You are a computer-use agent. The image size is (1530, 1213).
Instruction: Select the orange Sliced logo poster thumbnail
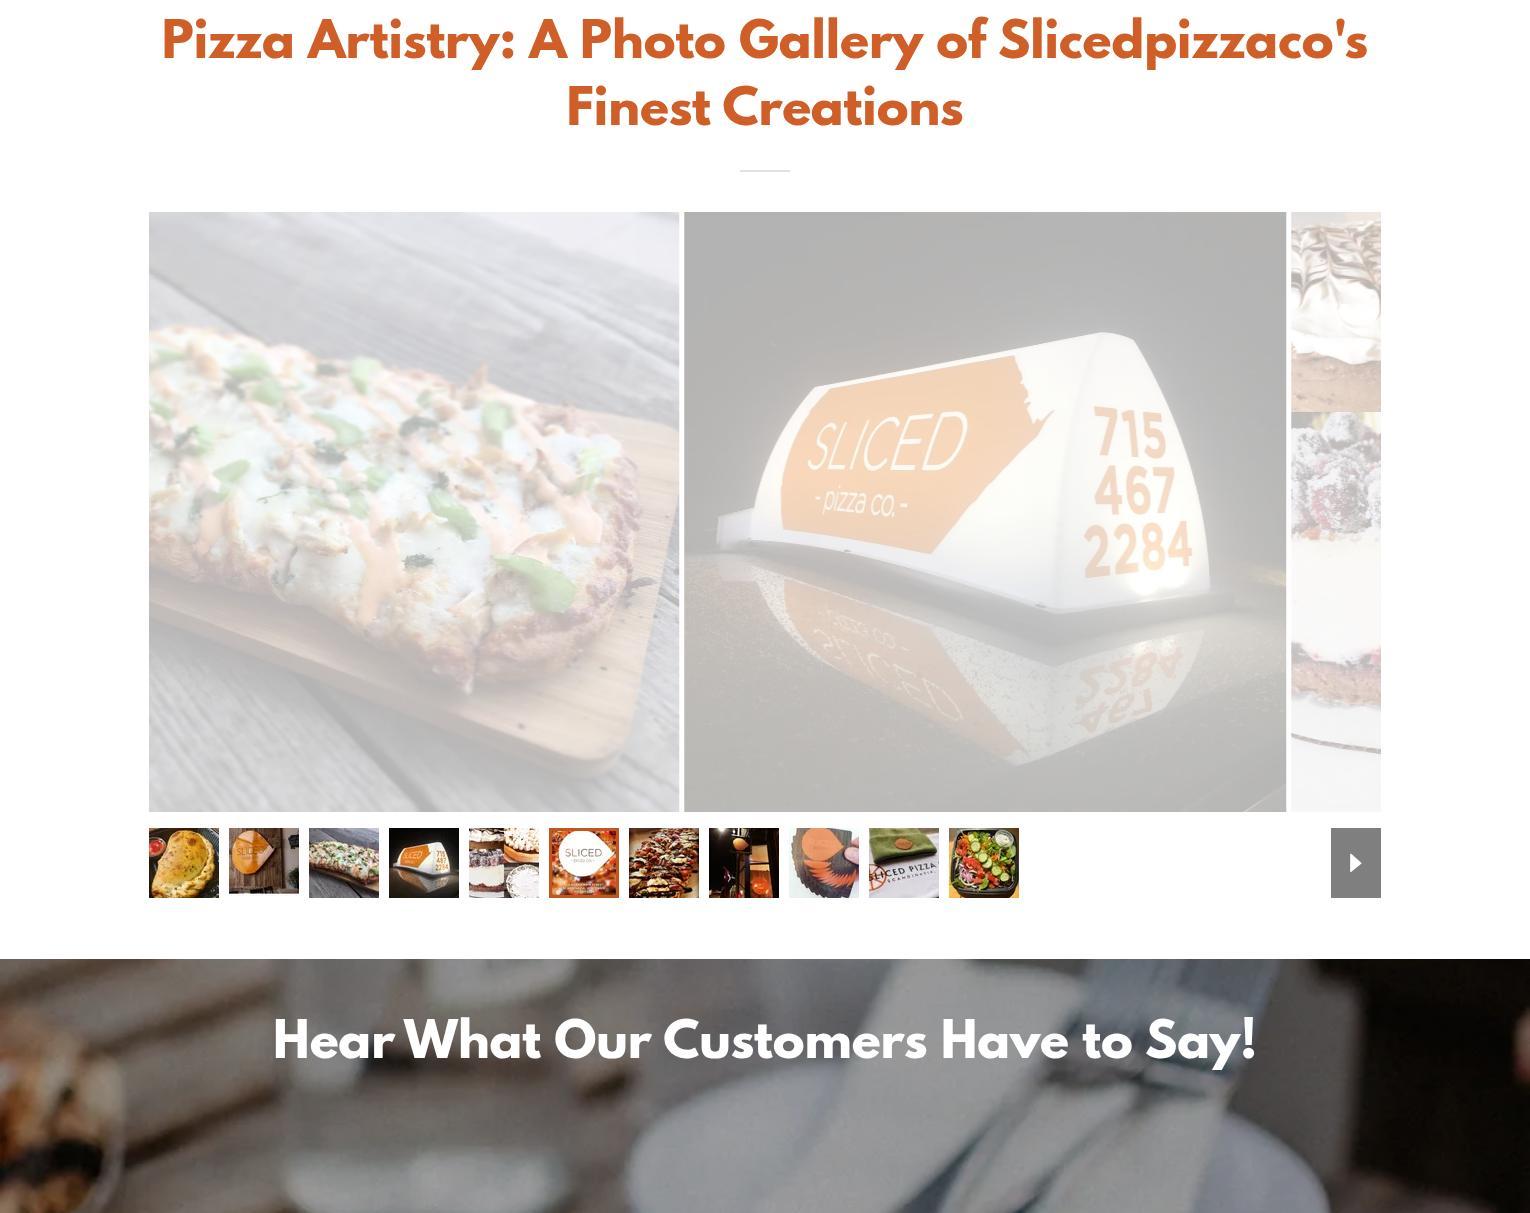click(x=584, y=863)
